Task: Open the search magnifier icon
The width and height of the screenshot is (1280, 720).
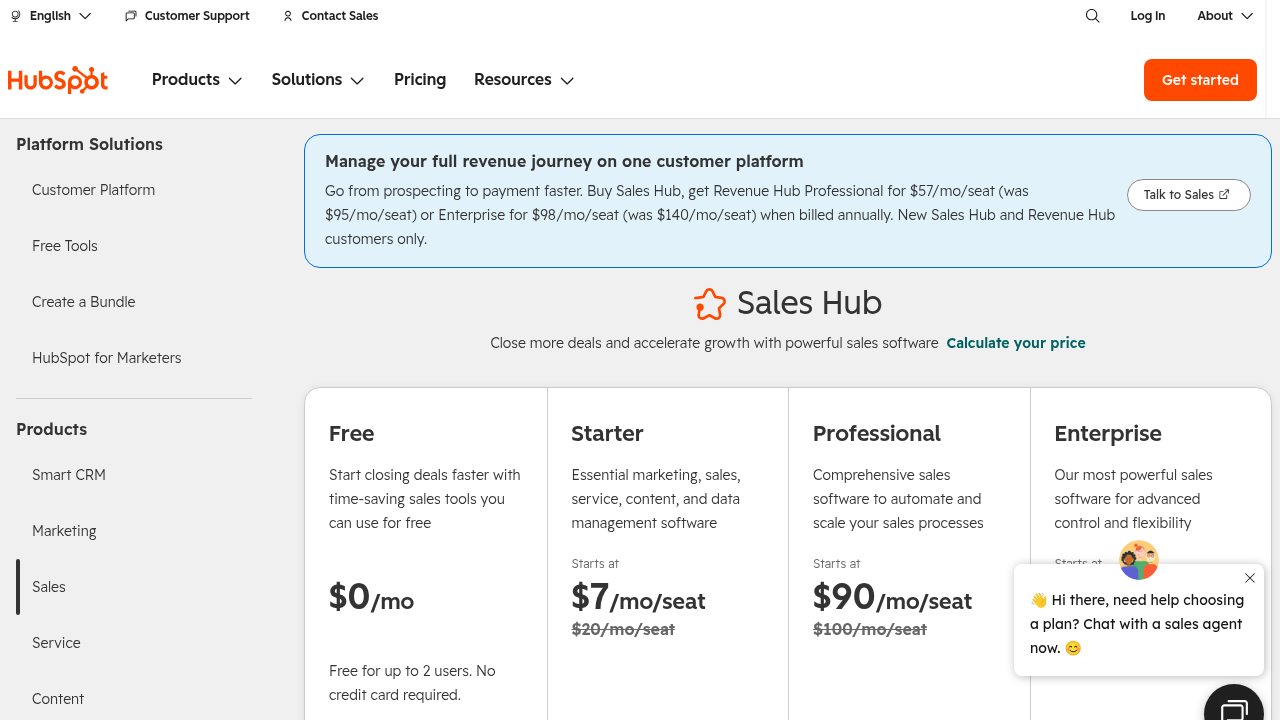Action: click(x=1093, y=16)
